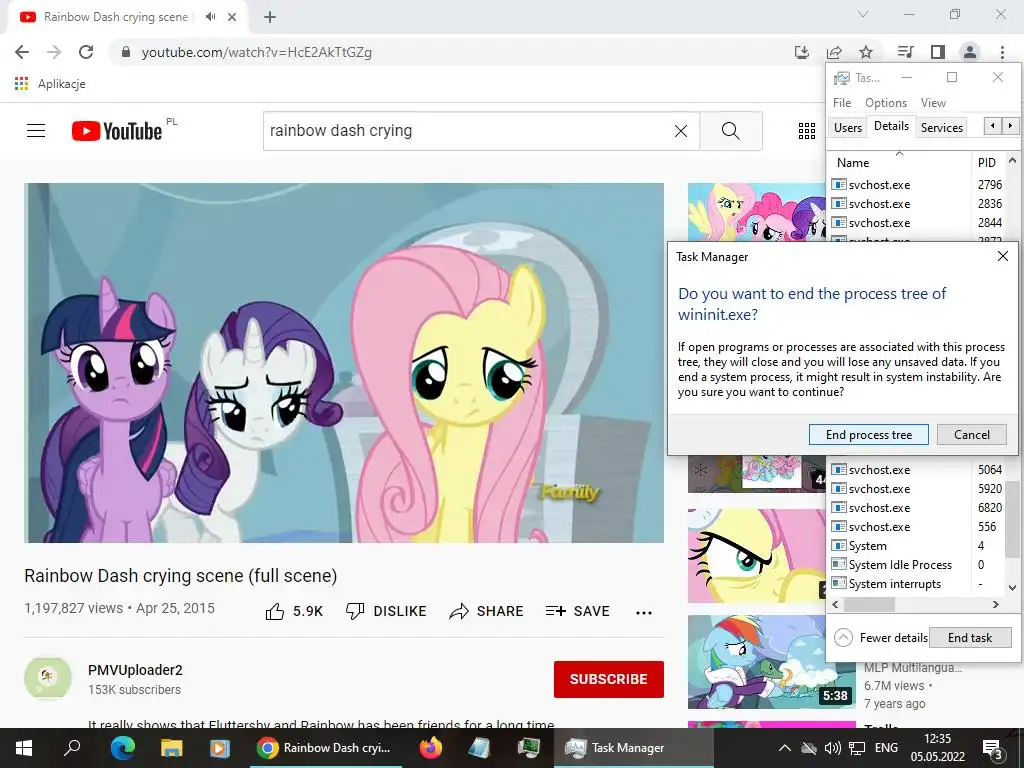Open more actions ellipsis under video
Screen dimensions: 1024x768
point(644,613)
